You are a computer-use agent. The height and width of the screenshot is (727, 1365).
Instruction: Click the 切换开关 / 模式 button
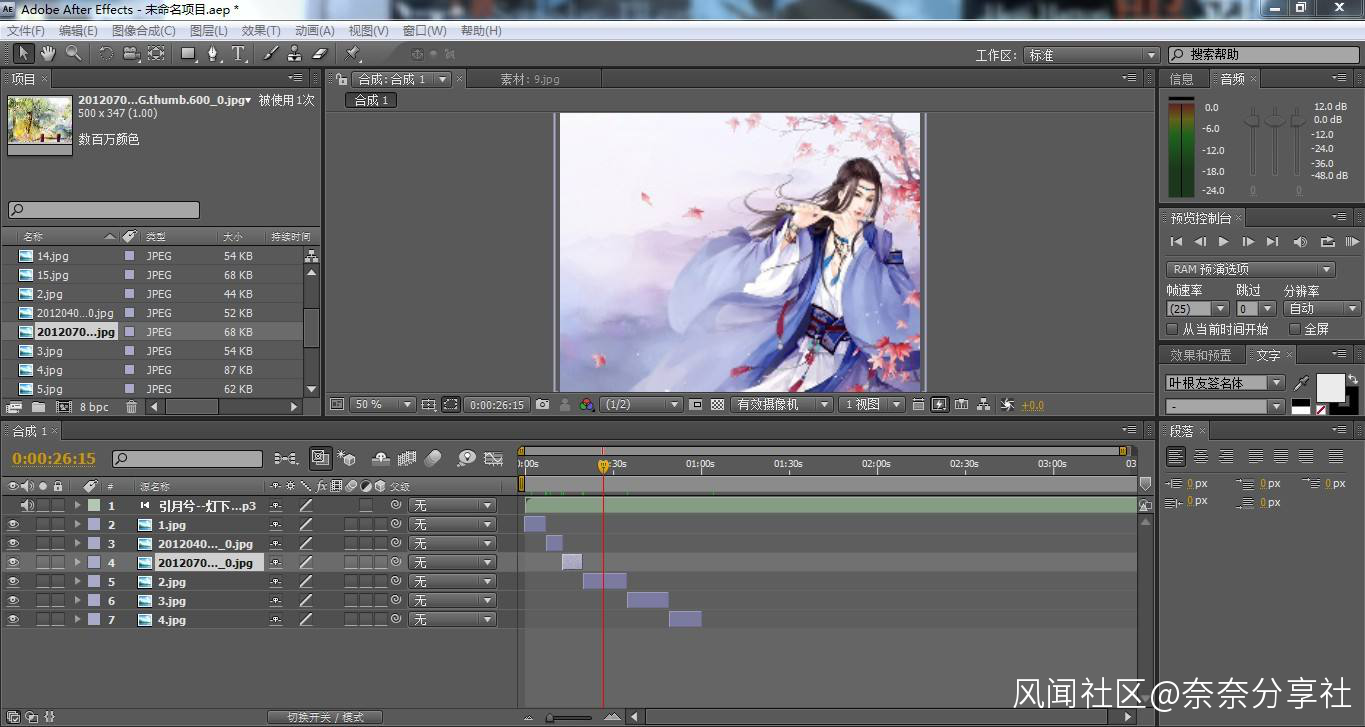325,717
